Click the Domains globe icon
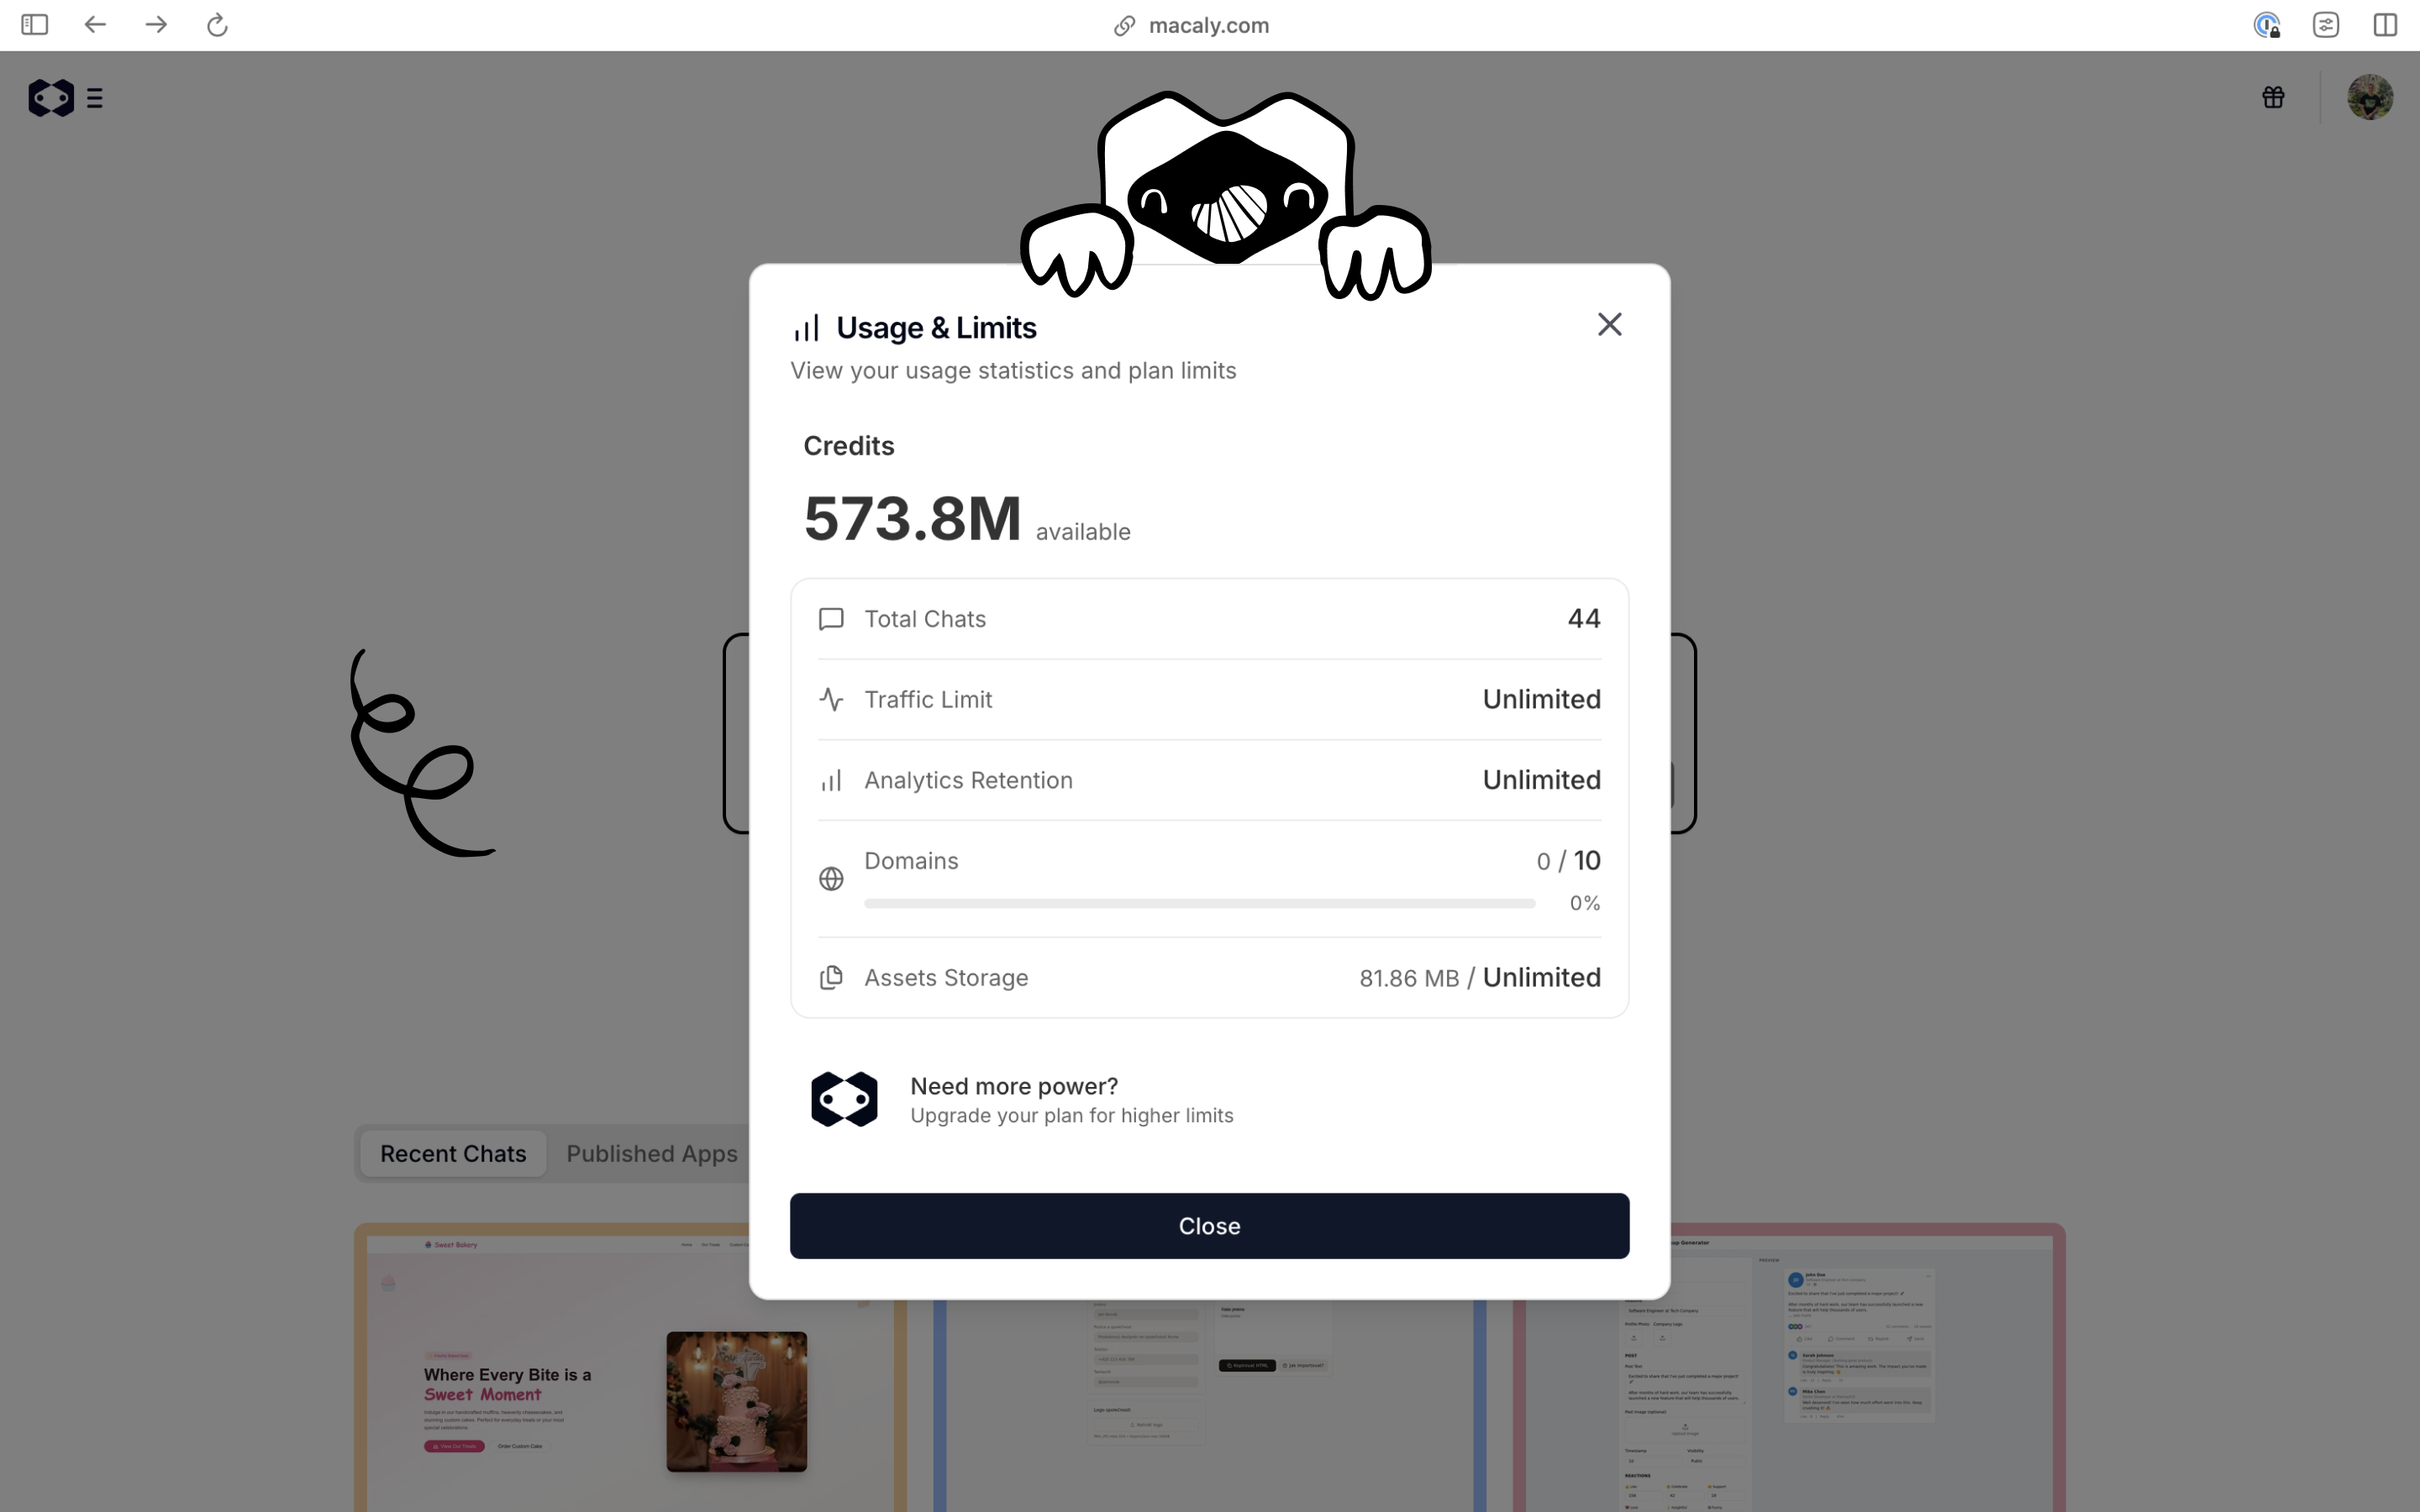This screenshot has width=2420, height=1512. [831, 878]
